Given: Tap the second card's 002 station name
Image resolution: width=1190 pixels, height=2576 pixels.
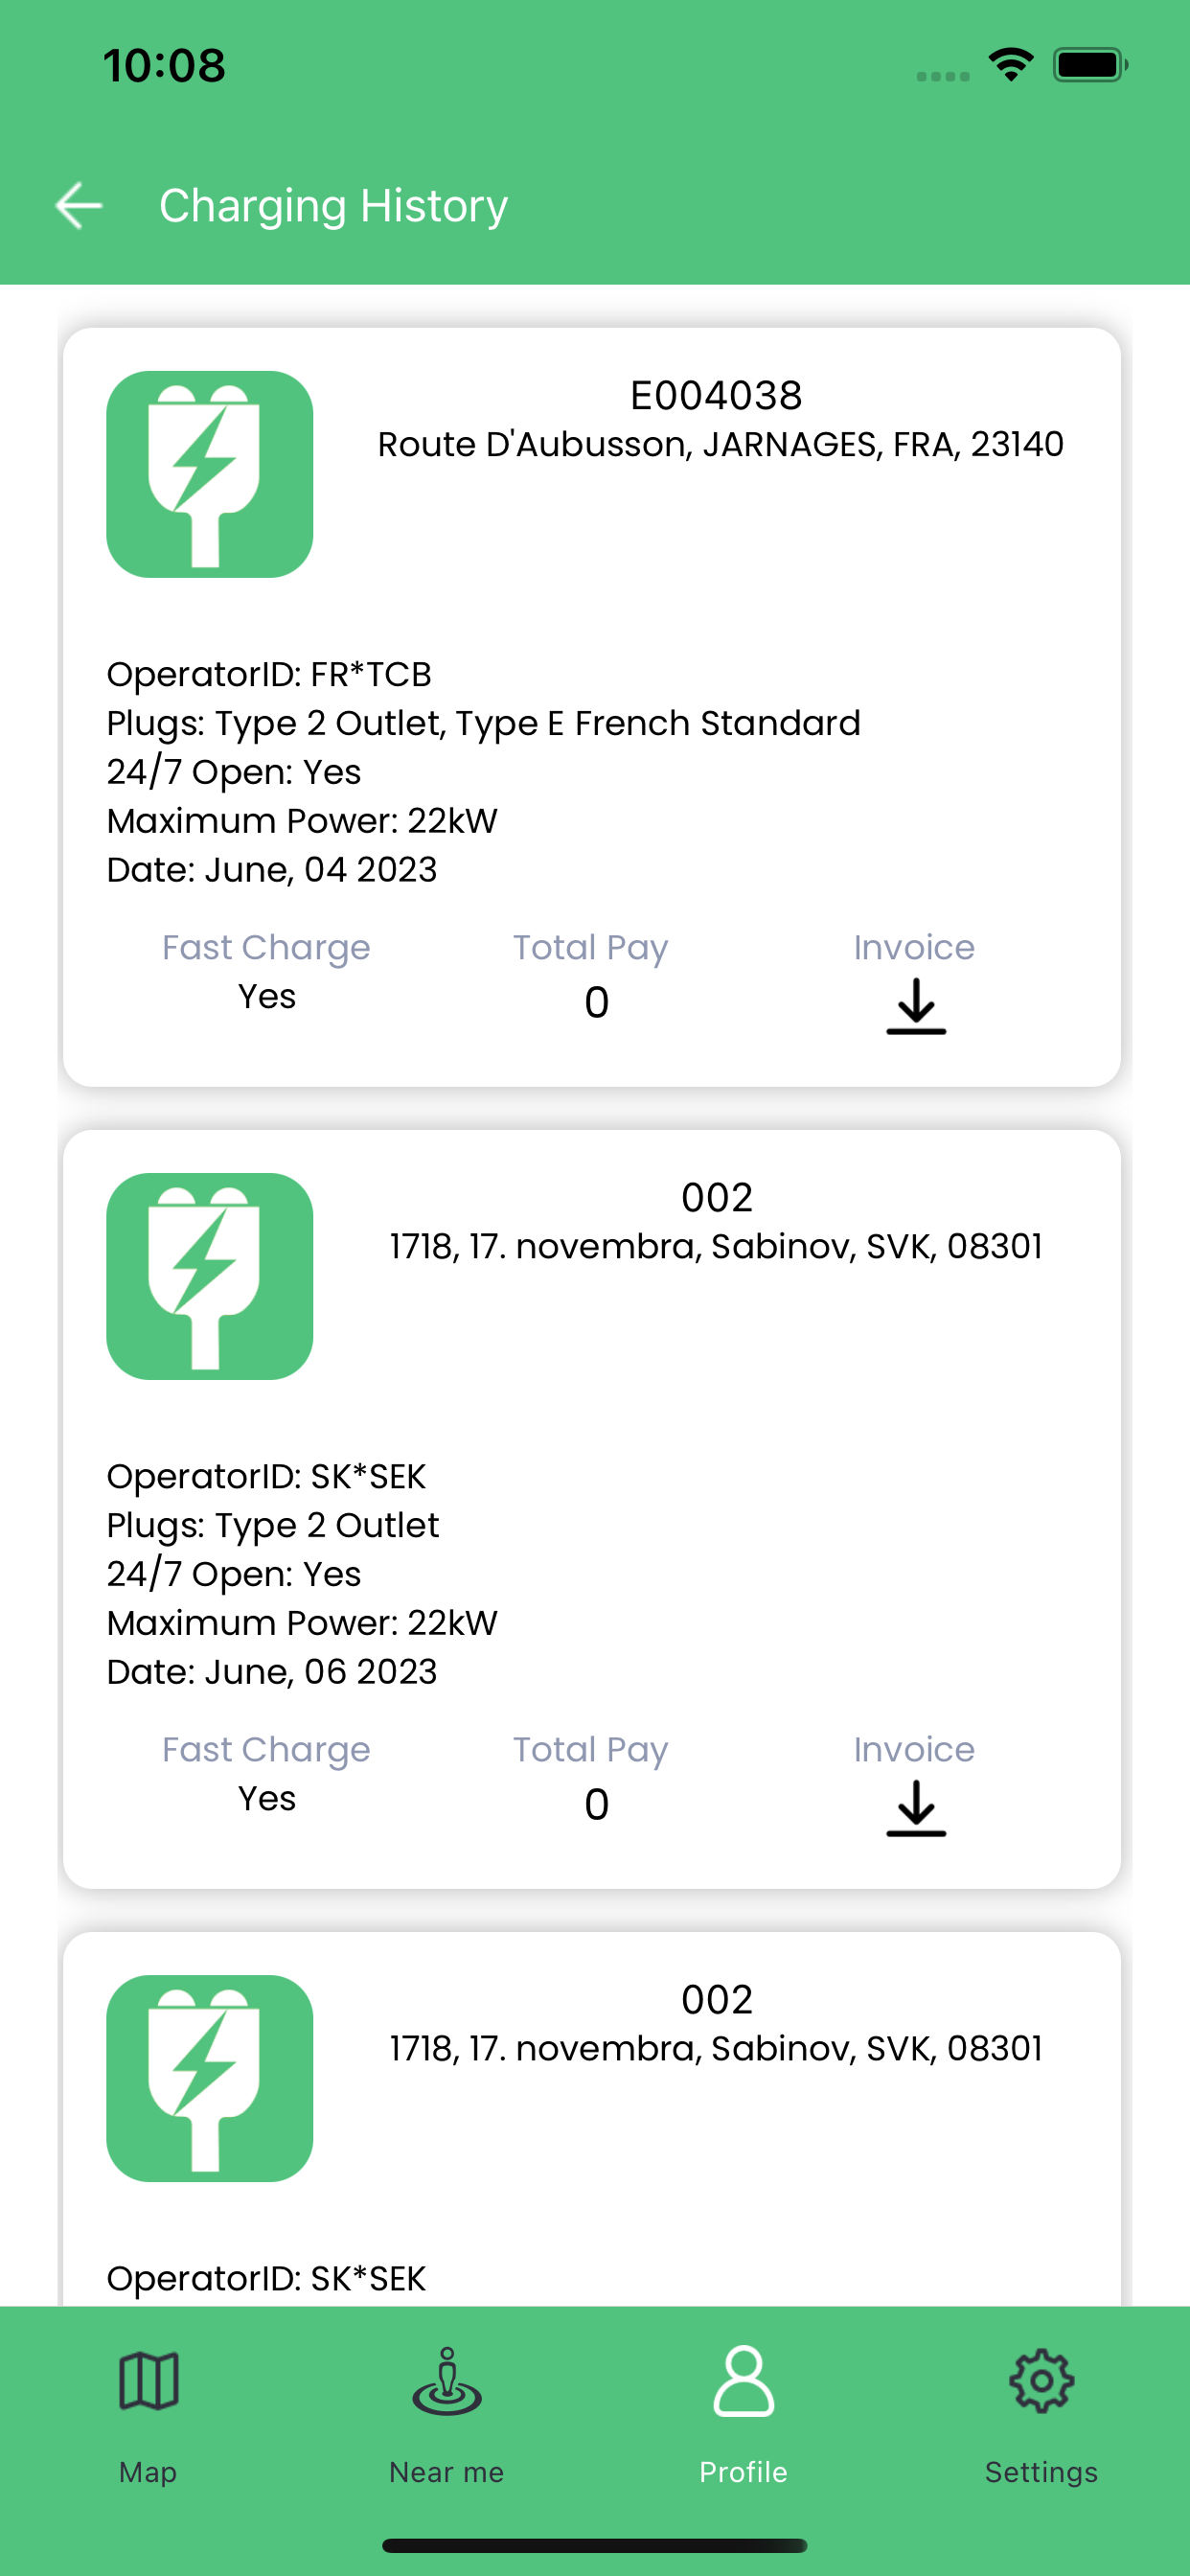Looking at the screenshot, I should [x=716, y=1198].
